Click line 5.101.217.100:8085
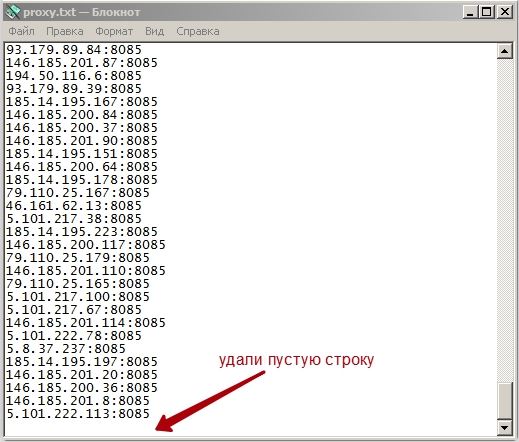Viewport: 519px width, 442px height. tap(78, 297)
